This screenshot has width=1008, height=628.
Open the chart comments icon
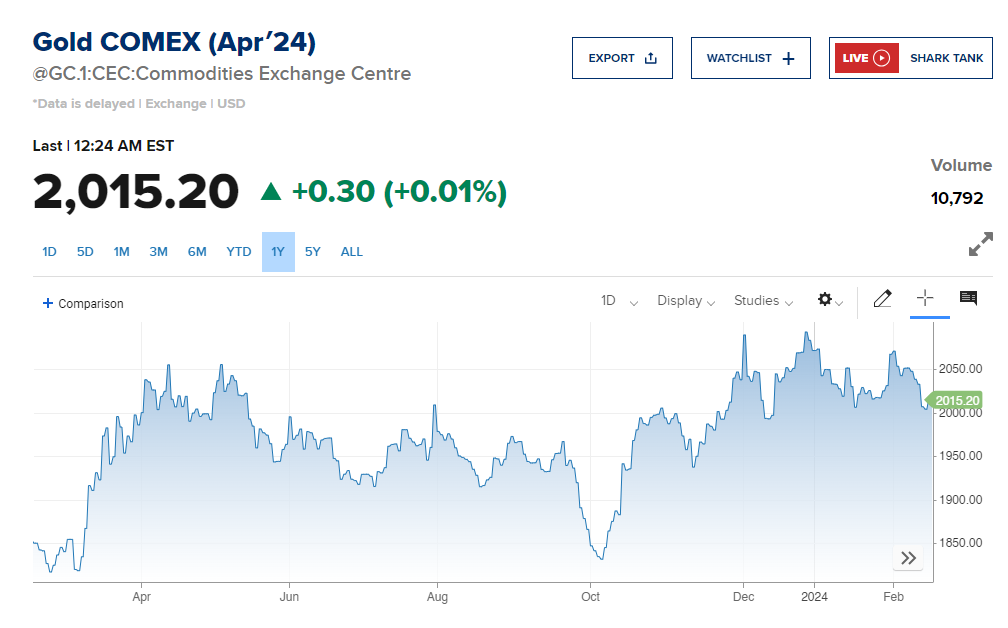[x=968, y=298]
